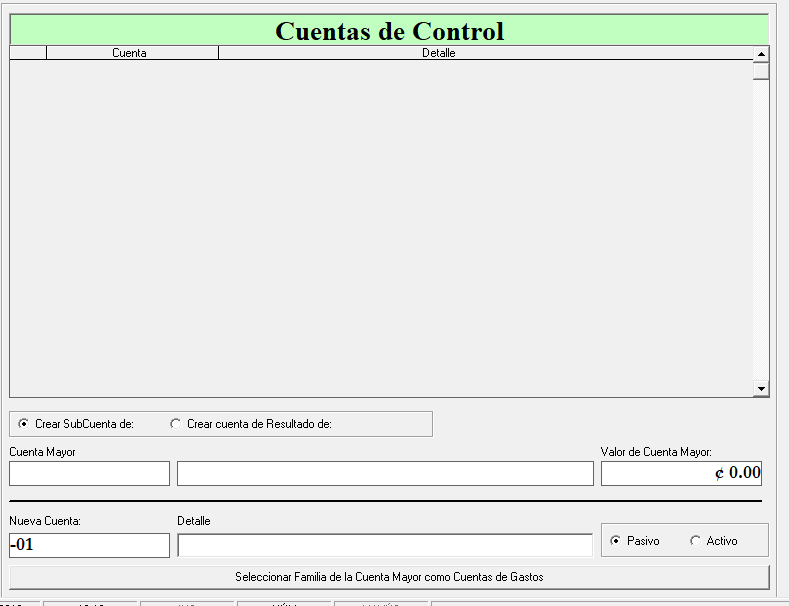Click the Cuenta column header
The image size is (789, 606).
(131, 53)
